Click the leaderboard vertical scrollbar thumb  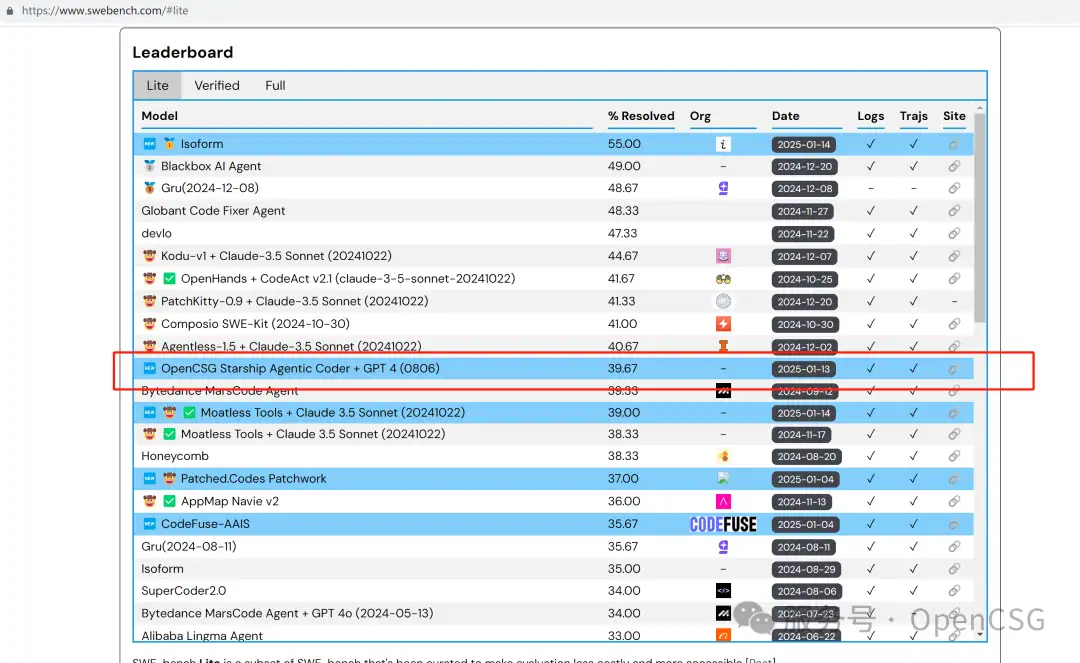click(x=979, y=218)
